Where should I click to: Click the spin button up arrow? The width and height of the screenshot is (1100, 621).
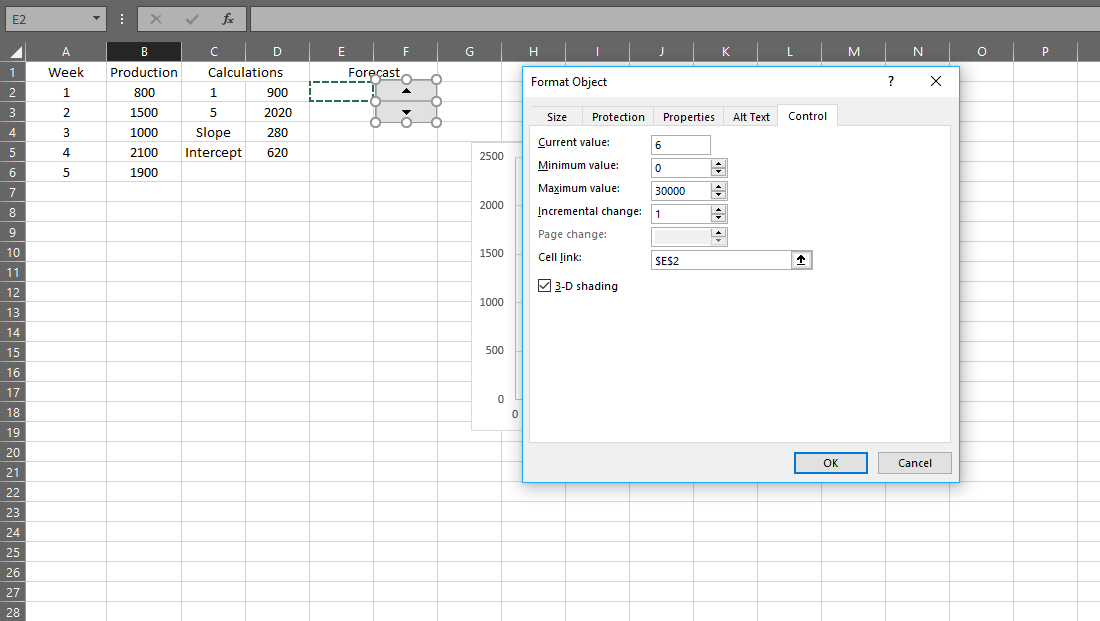[406, 91]
